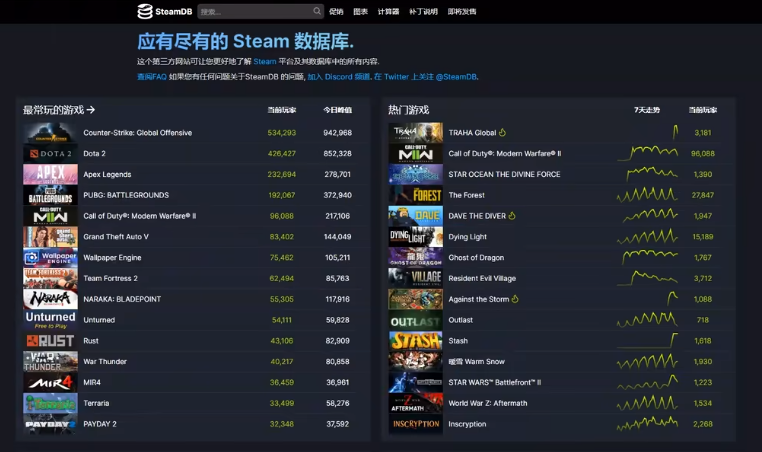Open the Apex Legends title link
Screen dimensions: 762x452
point(107,174)
